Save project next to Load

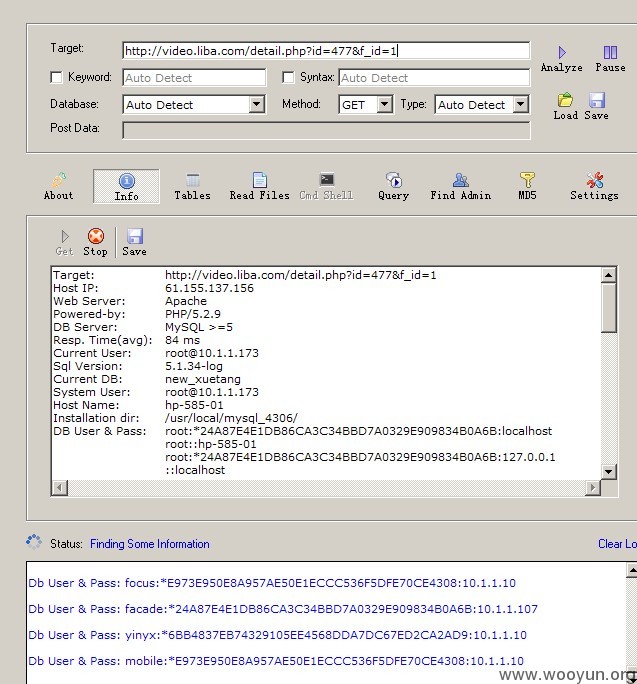[596, 106]
